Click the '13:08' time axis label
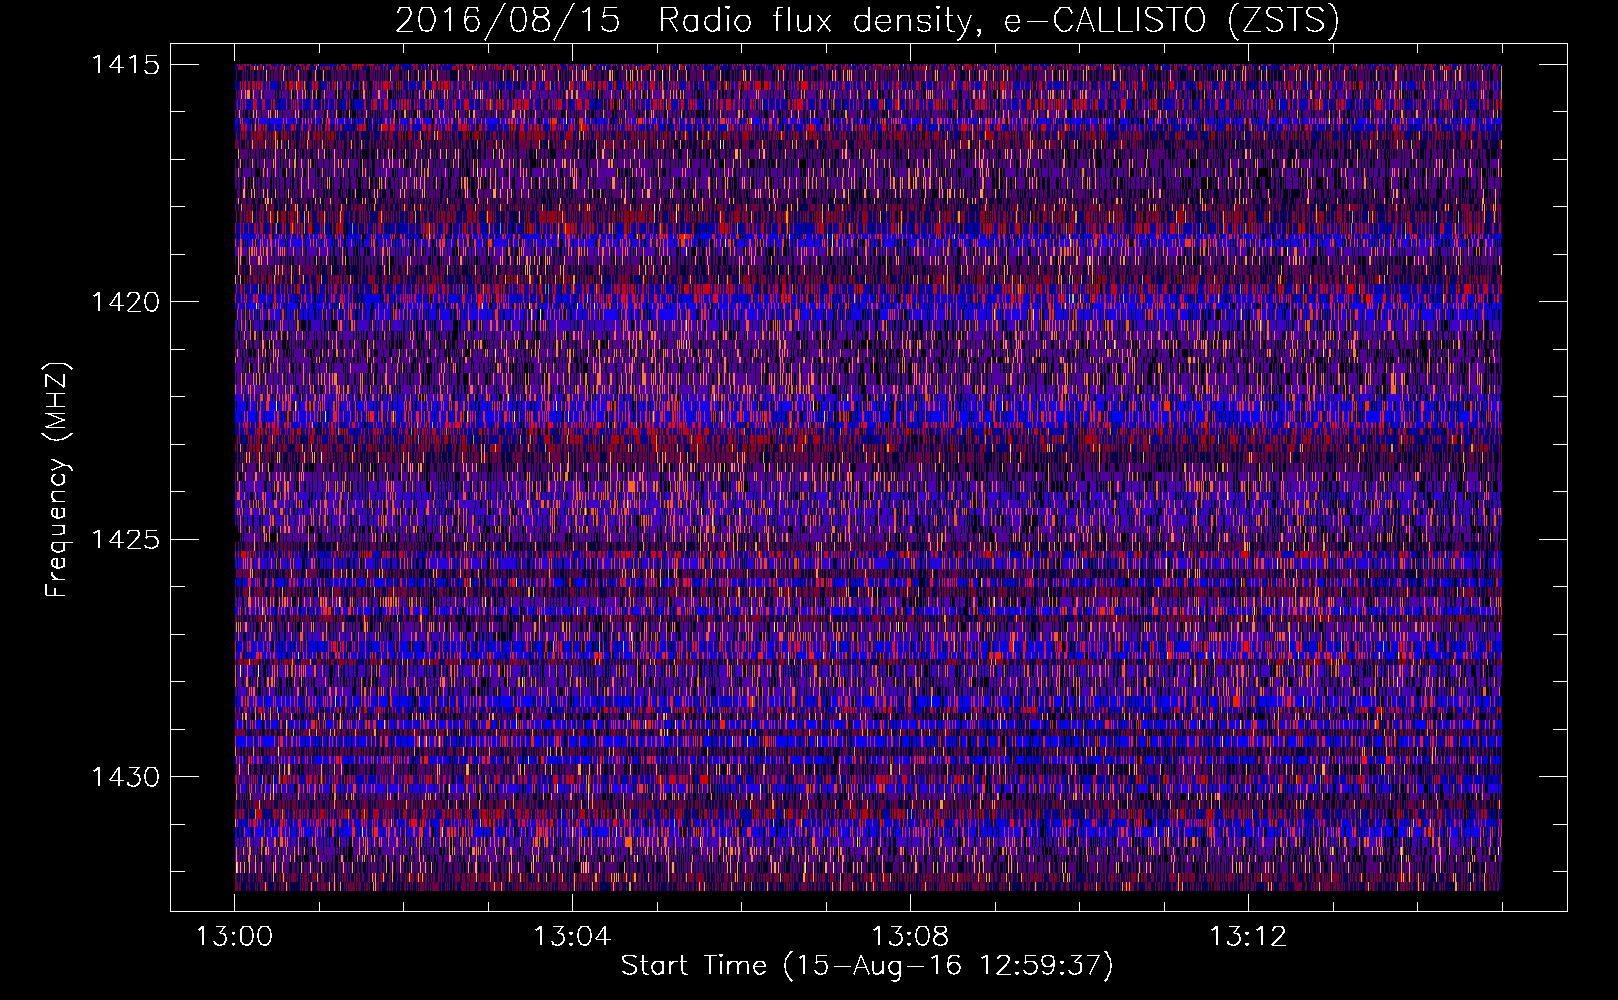 click(x=910, y=937)
